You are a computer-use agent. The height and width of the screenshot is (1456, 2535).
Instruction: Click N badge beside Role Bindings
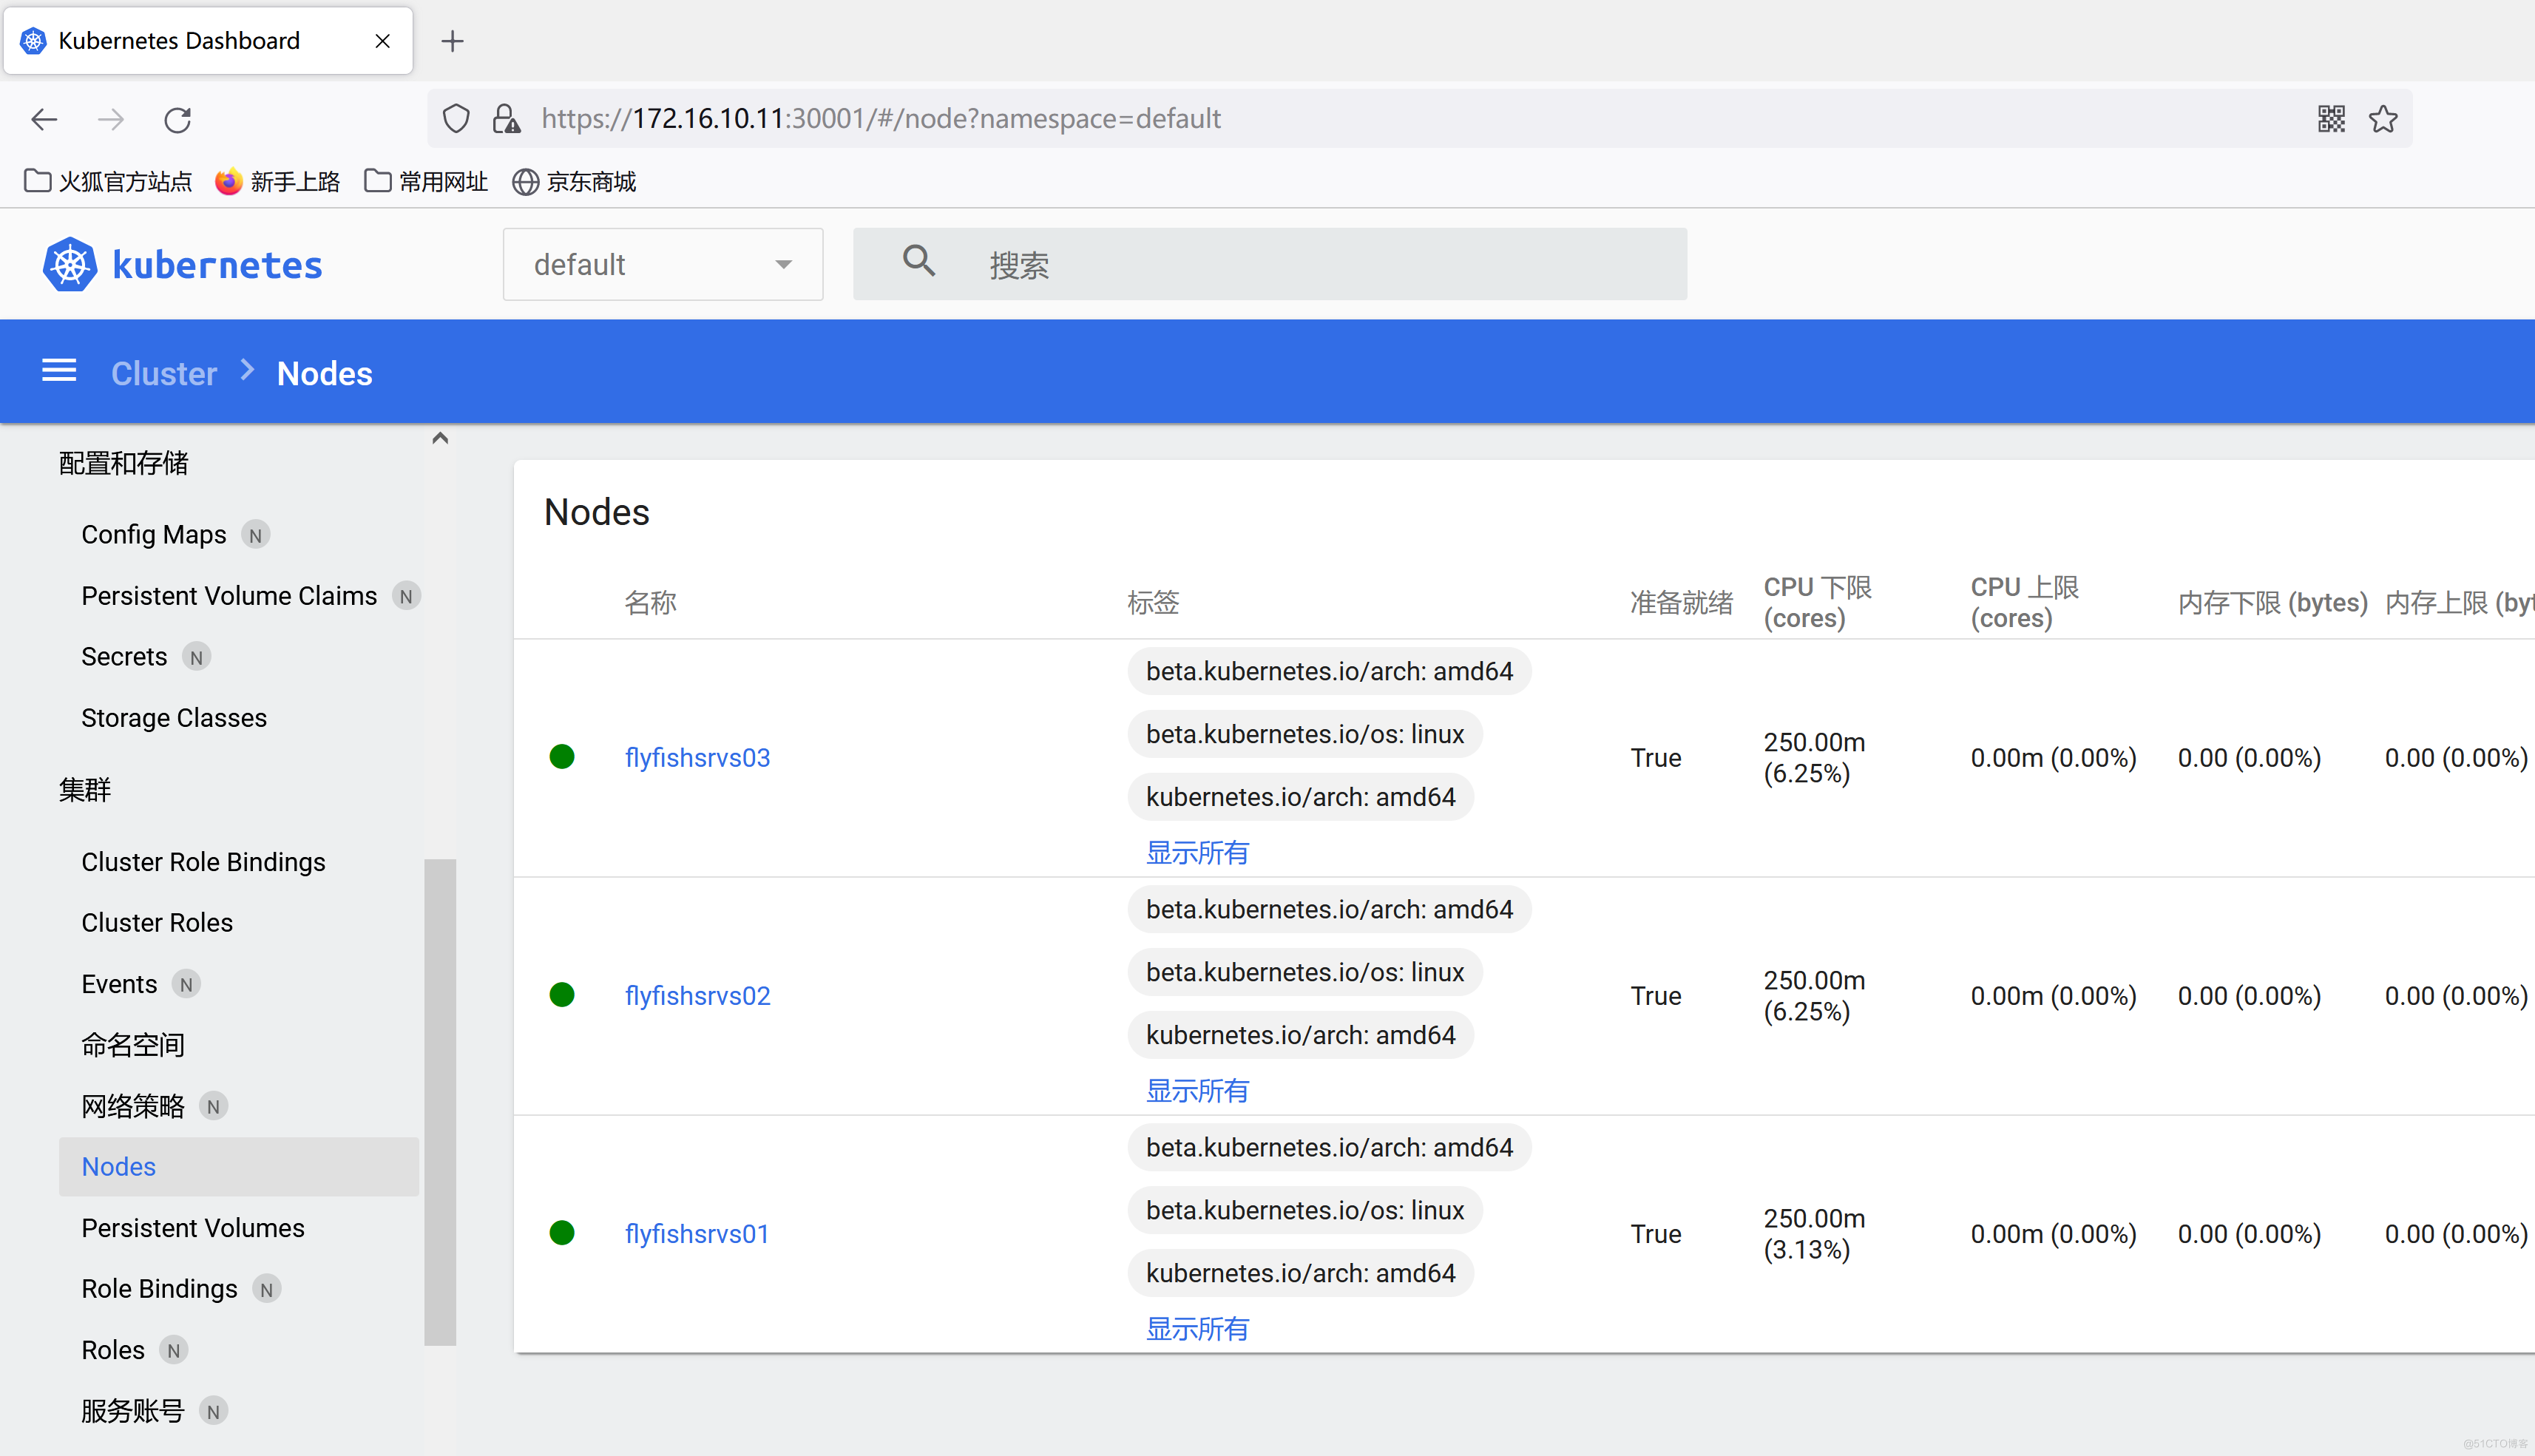(x=267, y=1289)
